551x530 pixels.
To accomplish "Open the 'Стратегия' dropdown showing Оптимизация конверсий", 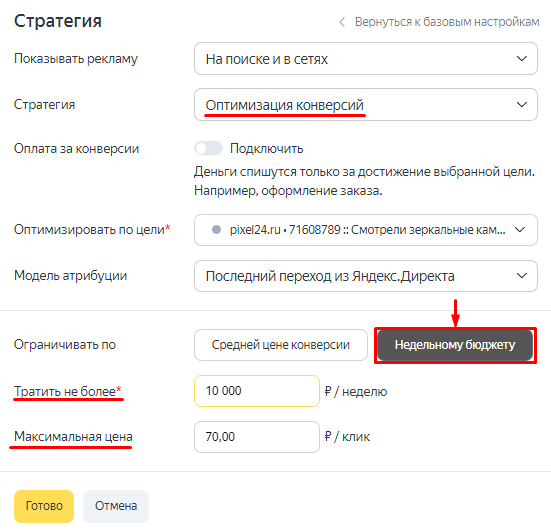I will click(x=366, y=105).
